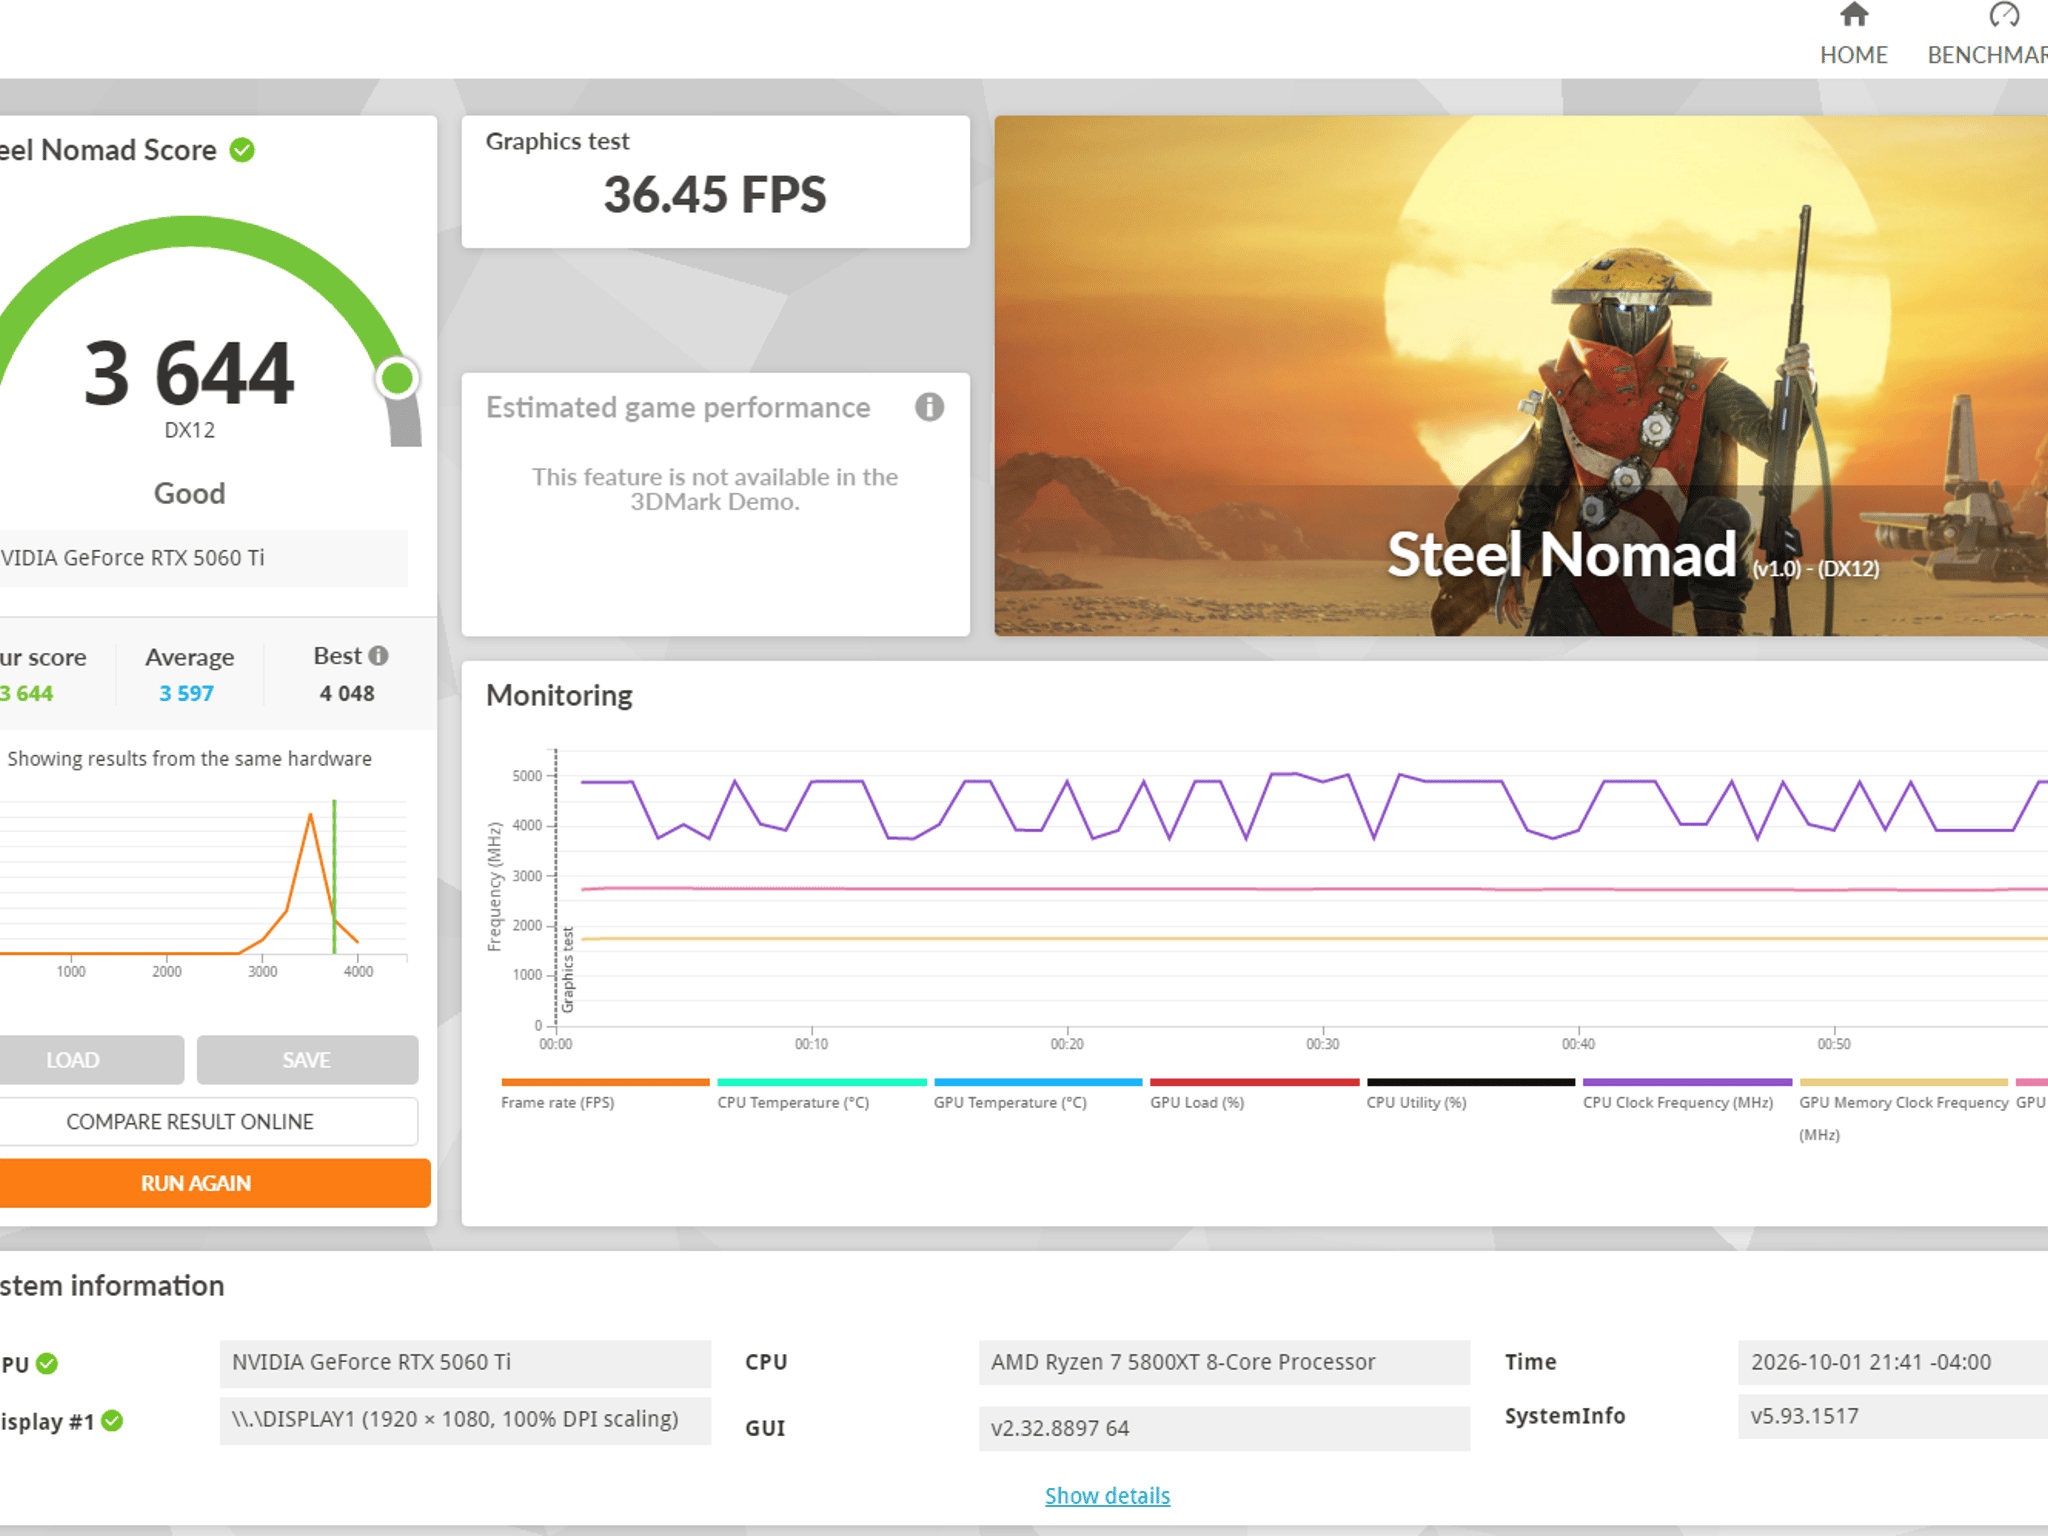
Task: Click the CPU field AMD Ryzen 7 5800XT
Action: [1224, 1363]
